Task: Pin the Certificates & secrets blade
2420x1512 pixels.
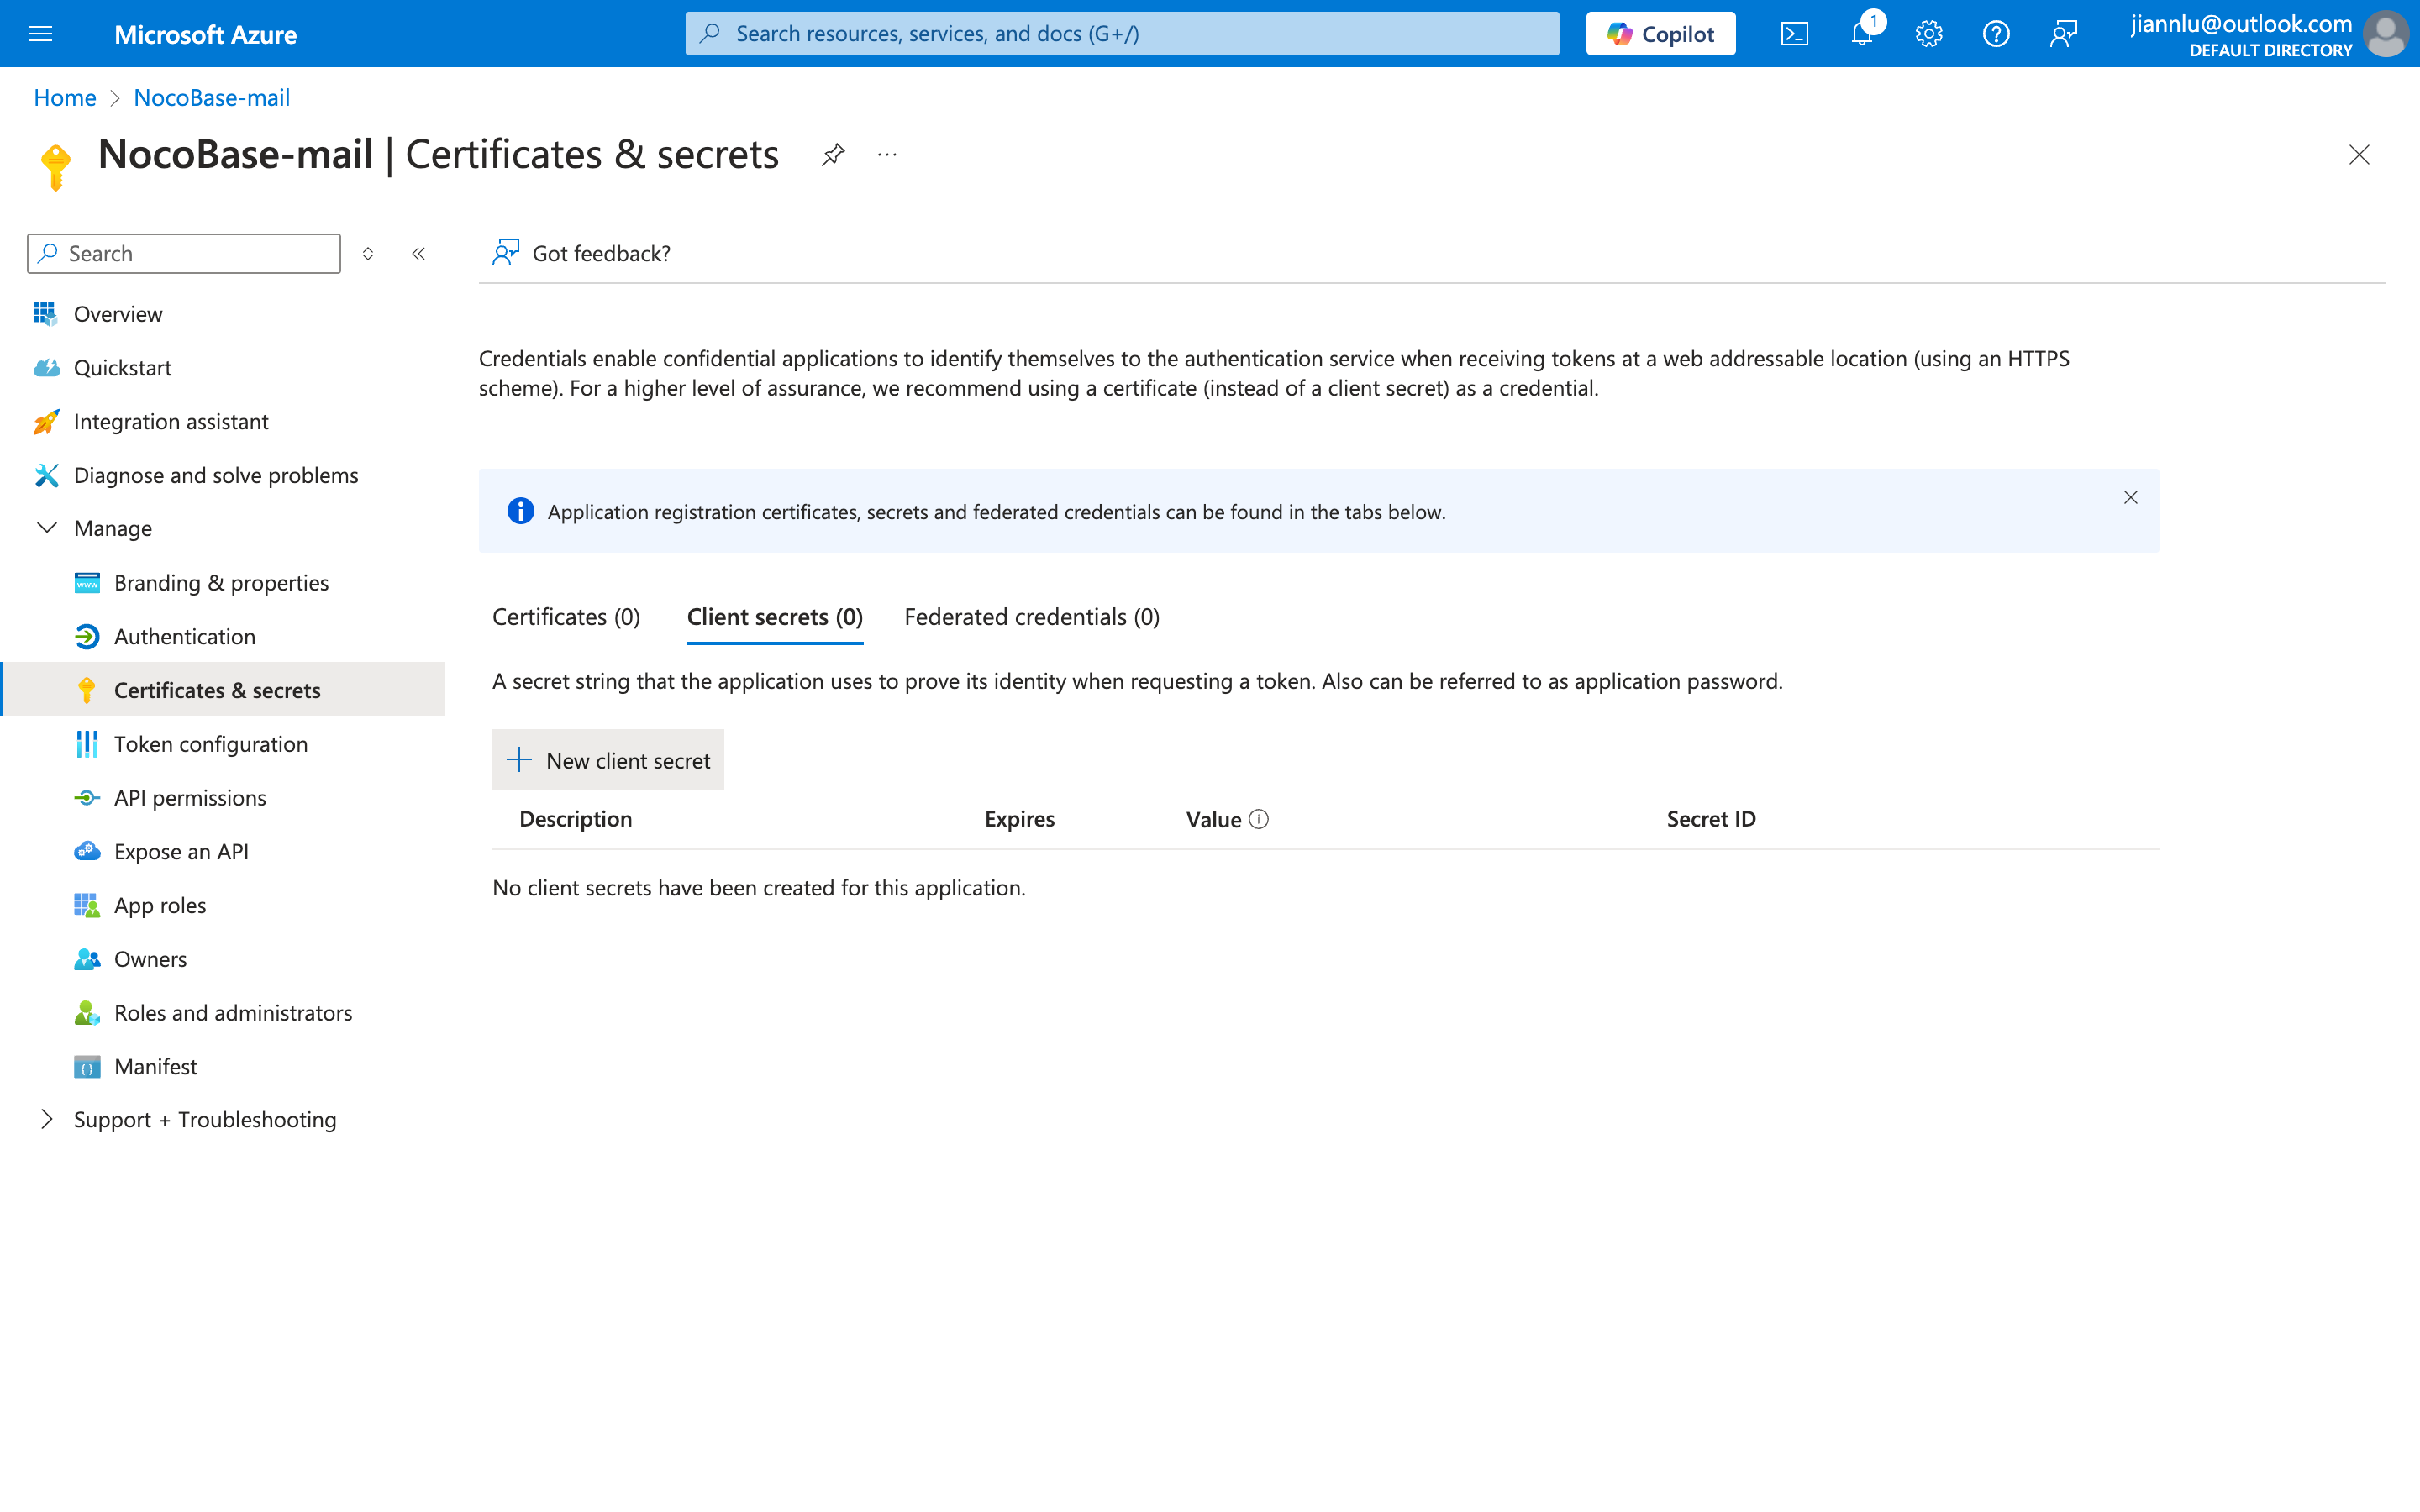Action: [x=833, y=155]
